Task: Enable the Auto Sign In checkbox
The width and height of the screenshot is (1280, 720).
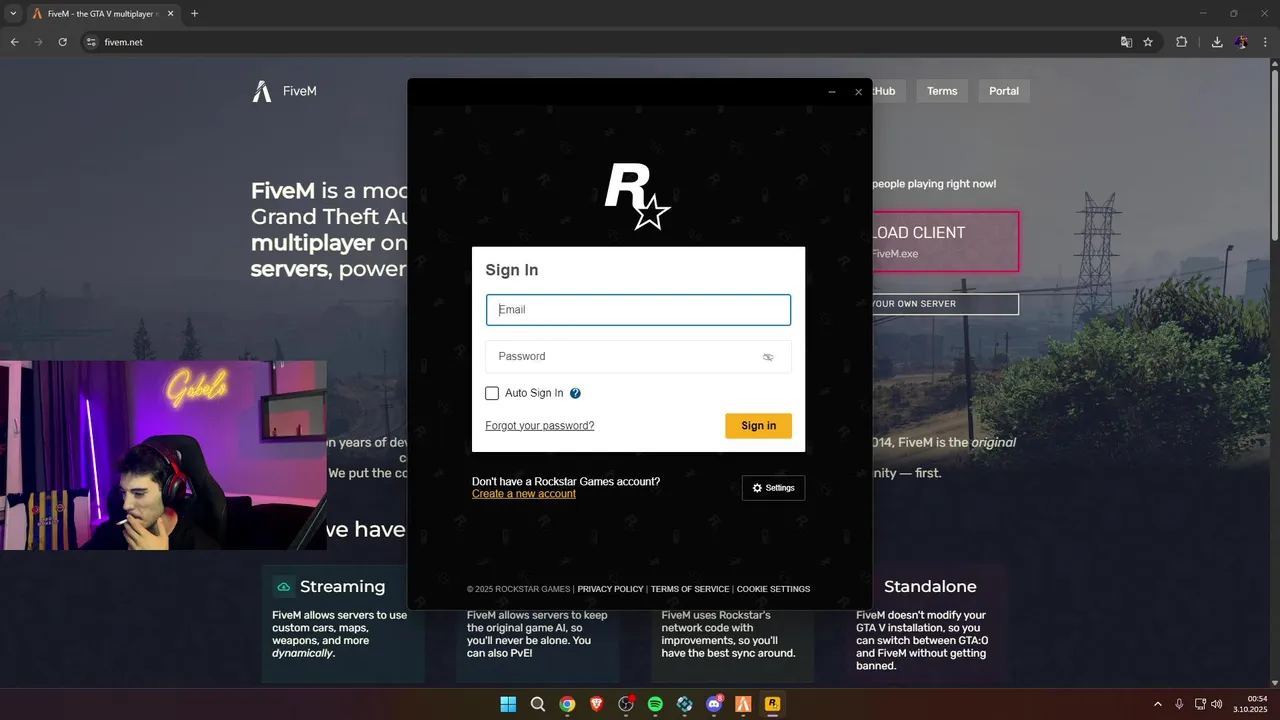Action: point(492,393)
